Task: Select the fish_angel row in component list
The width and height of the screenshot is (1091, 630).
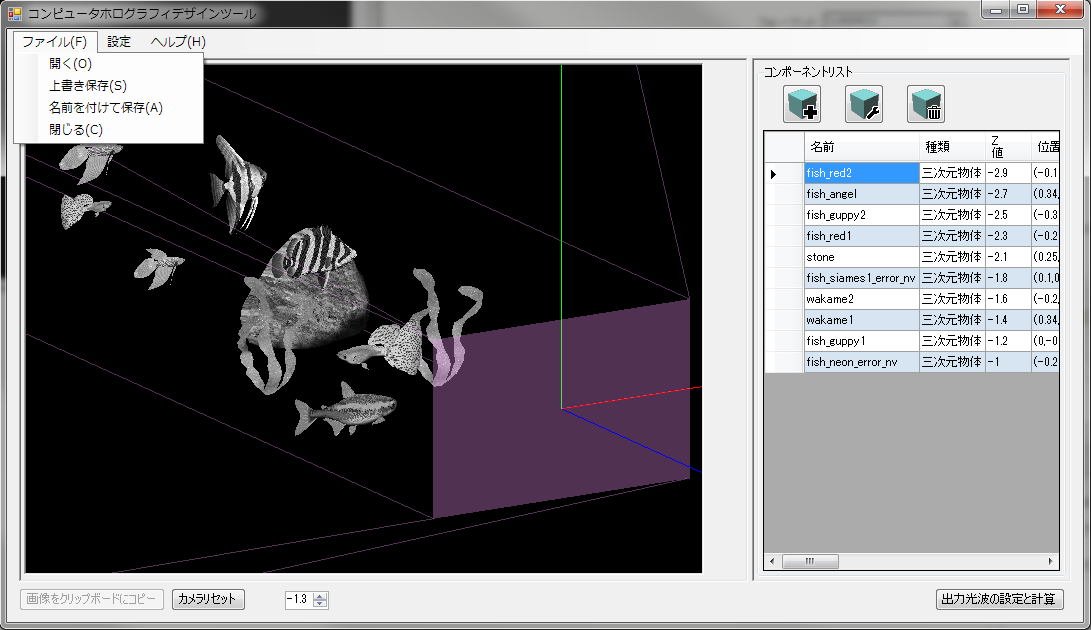Action: click(x=860, y=194)
